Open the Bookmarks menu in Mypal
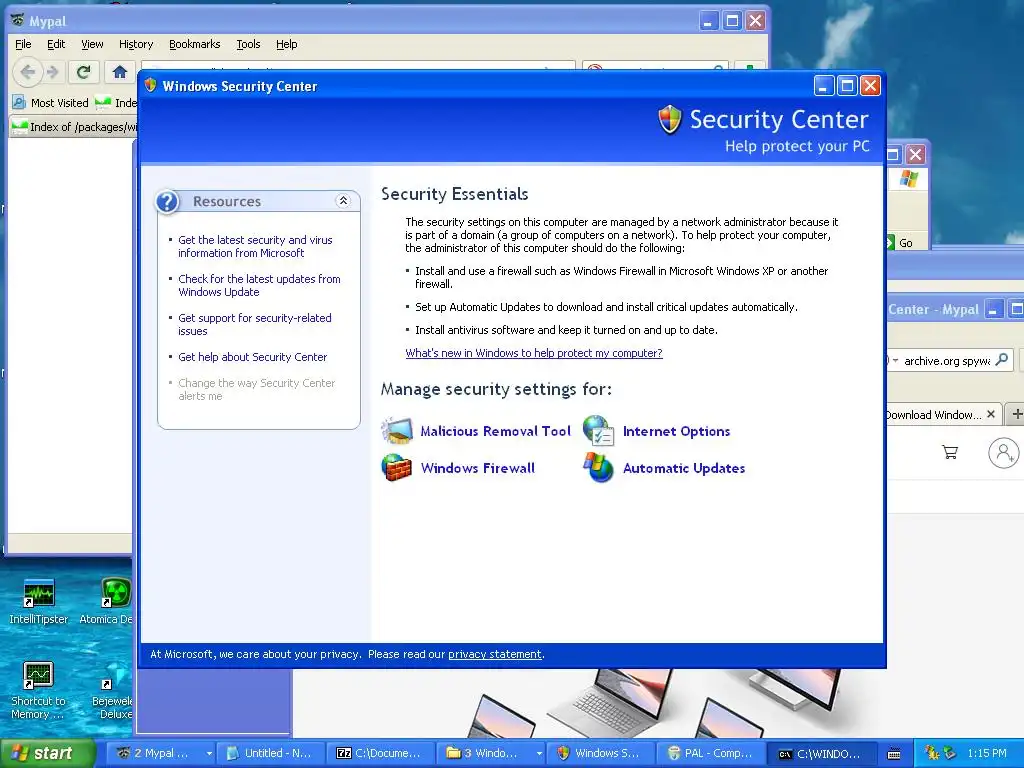The width and height of the screenshot is (1024, 768). 195,44
